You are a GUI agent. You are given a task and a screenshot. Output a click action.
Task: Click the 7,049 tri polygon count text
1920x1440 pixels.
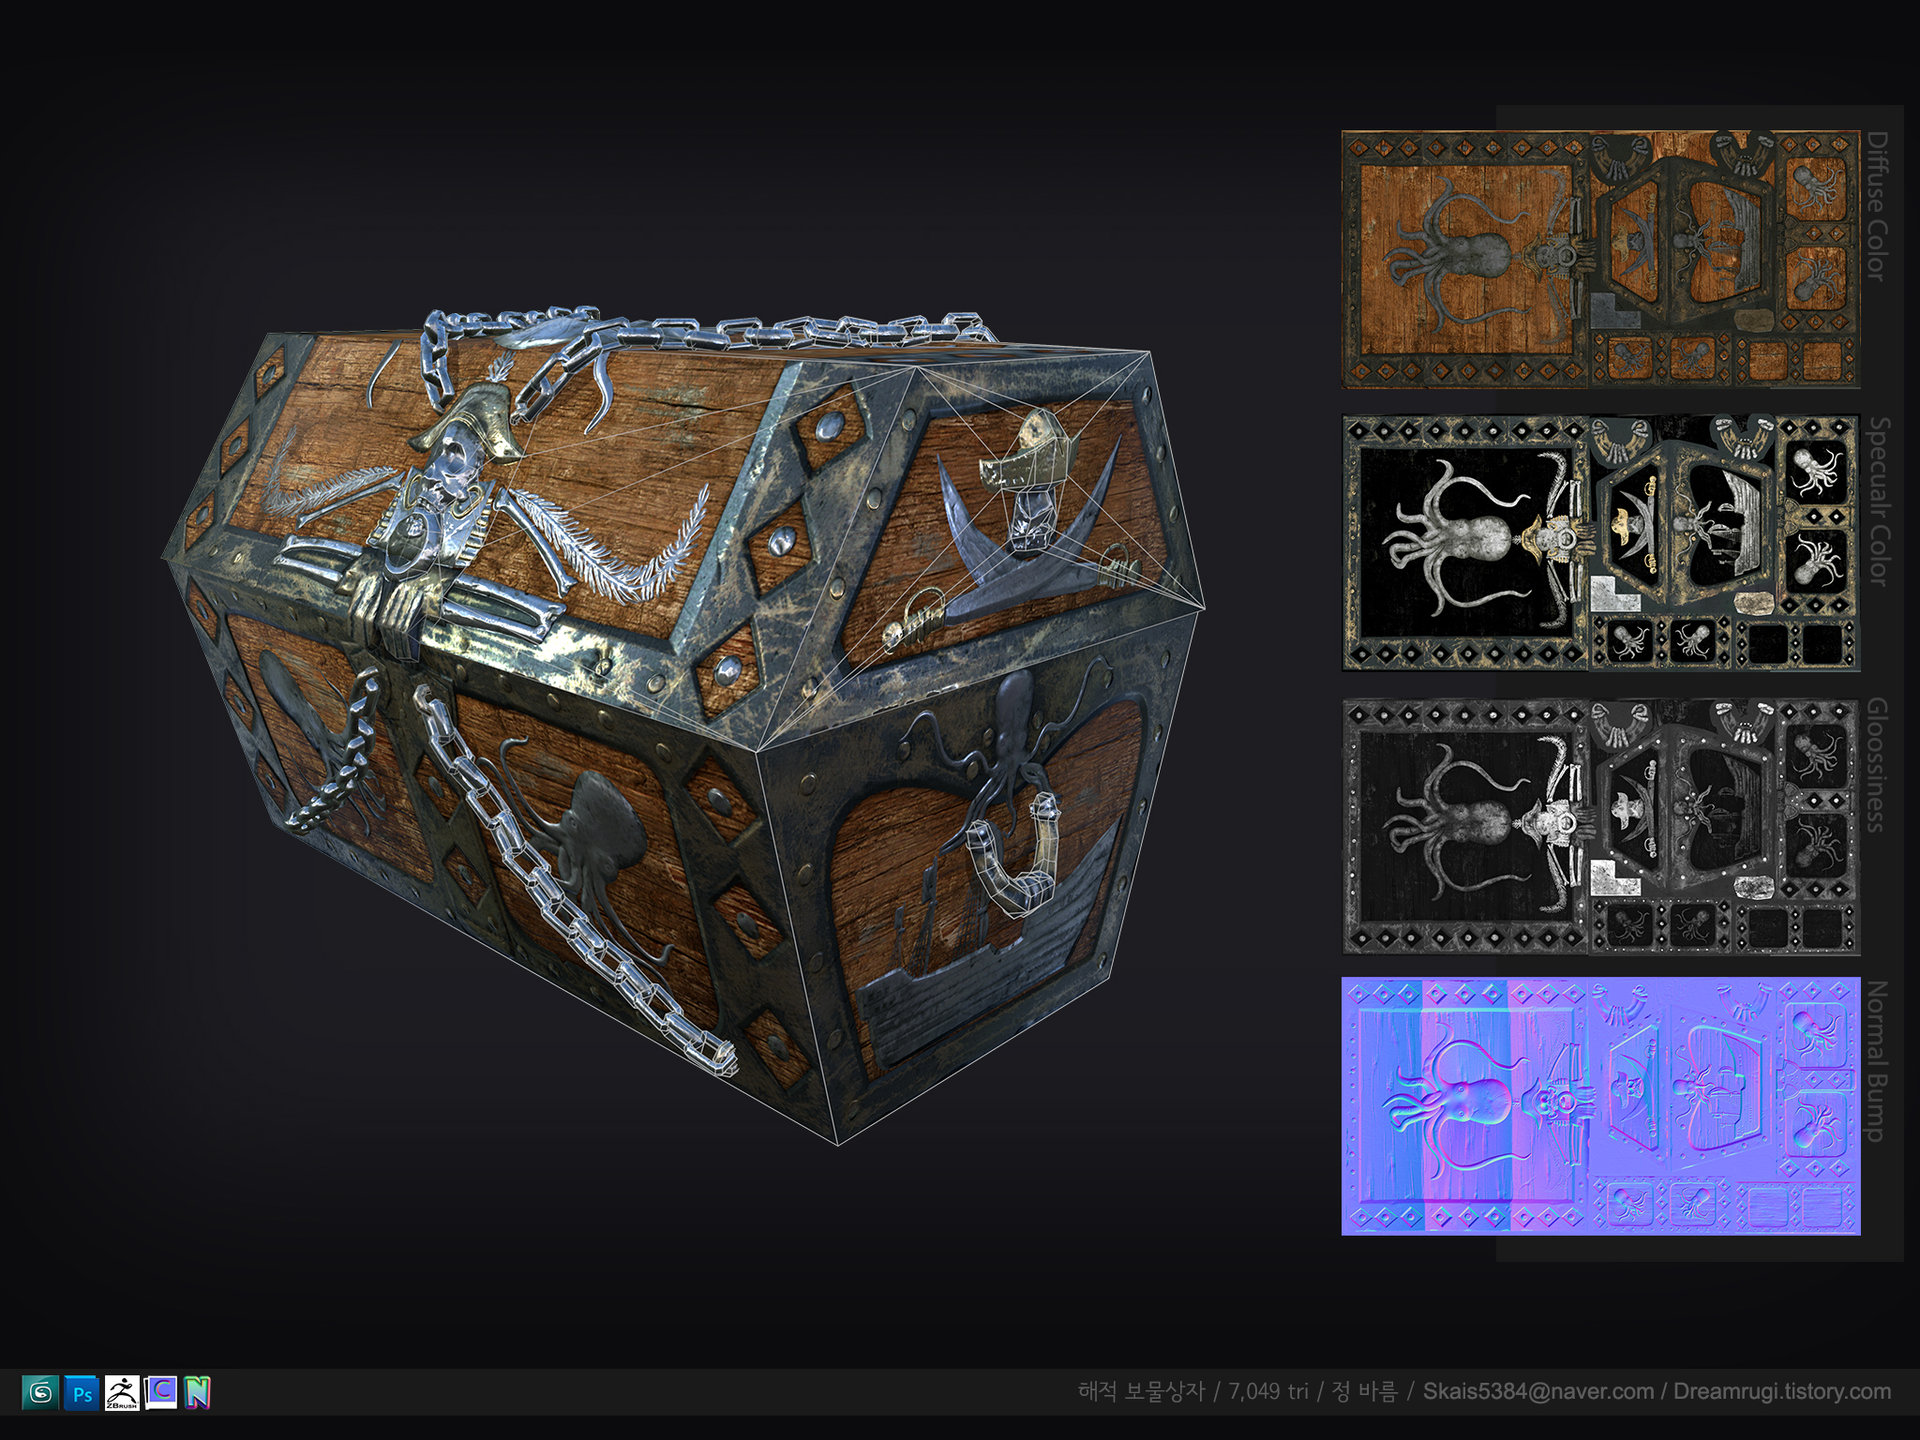point(1268,1392)
